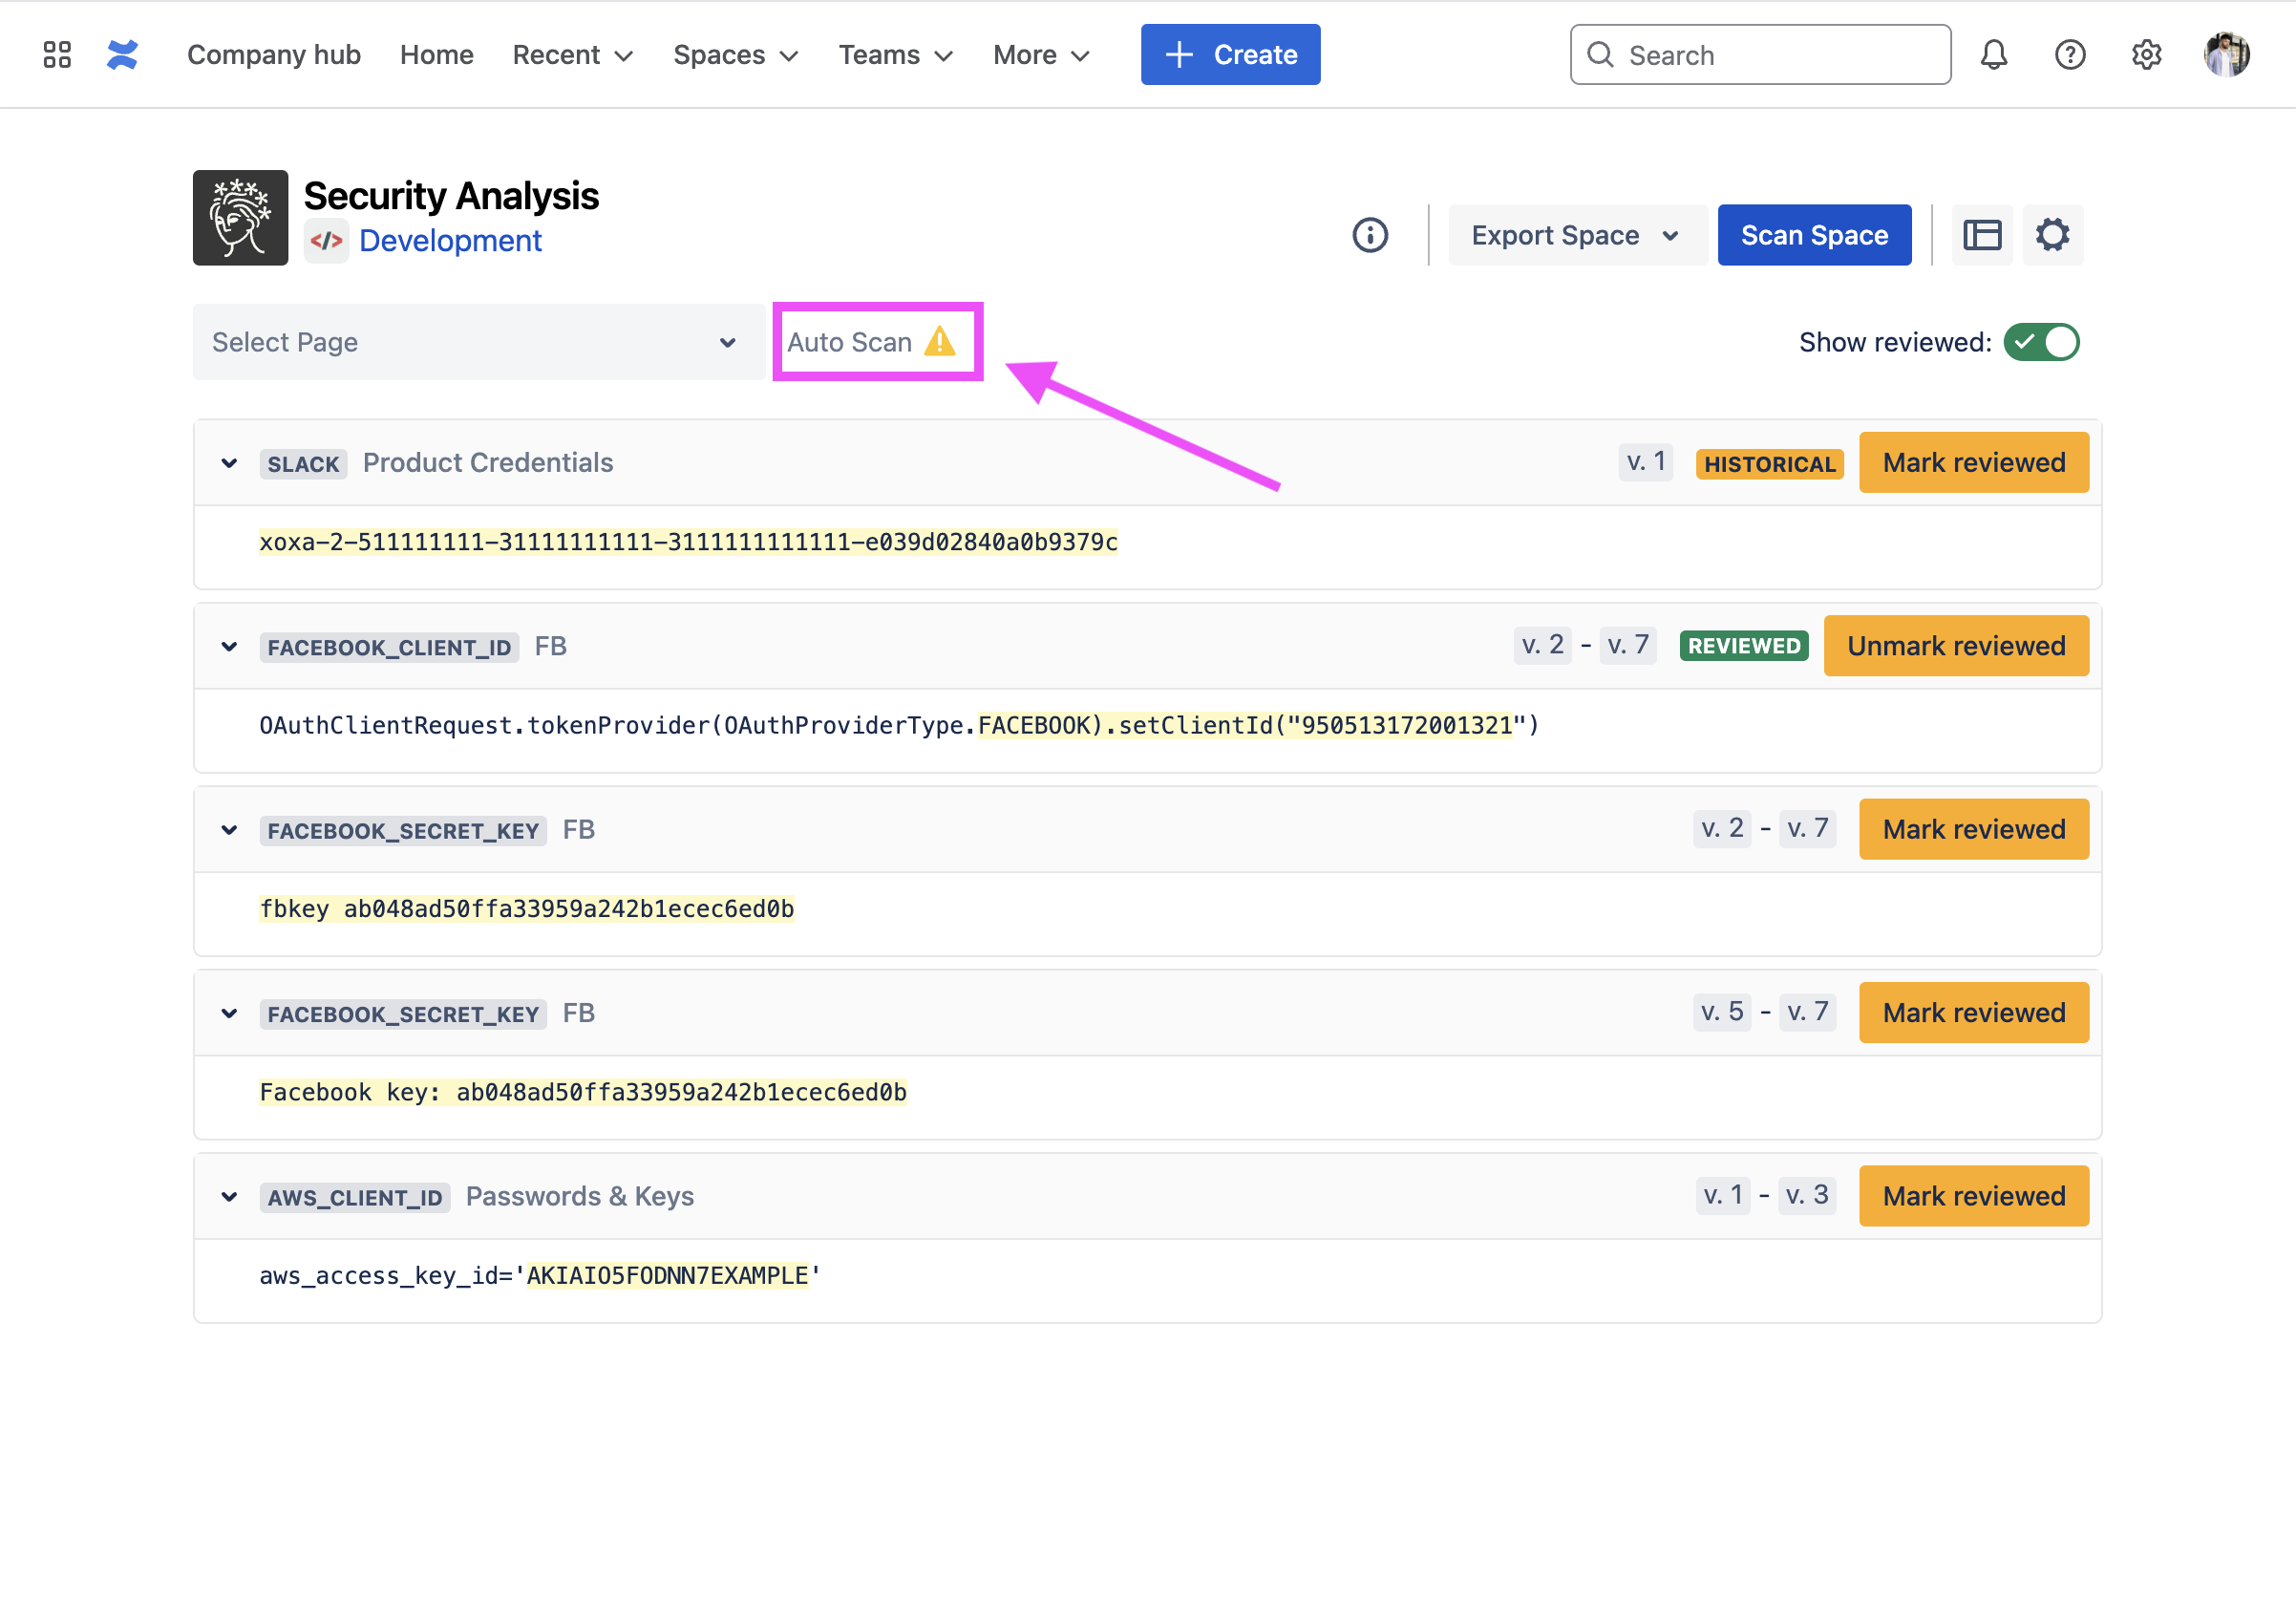
Task: Open the Development space link
Action: 450,241
